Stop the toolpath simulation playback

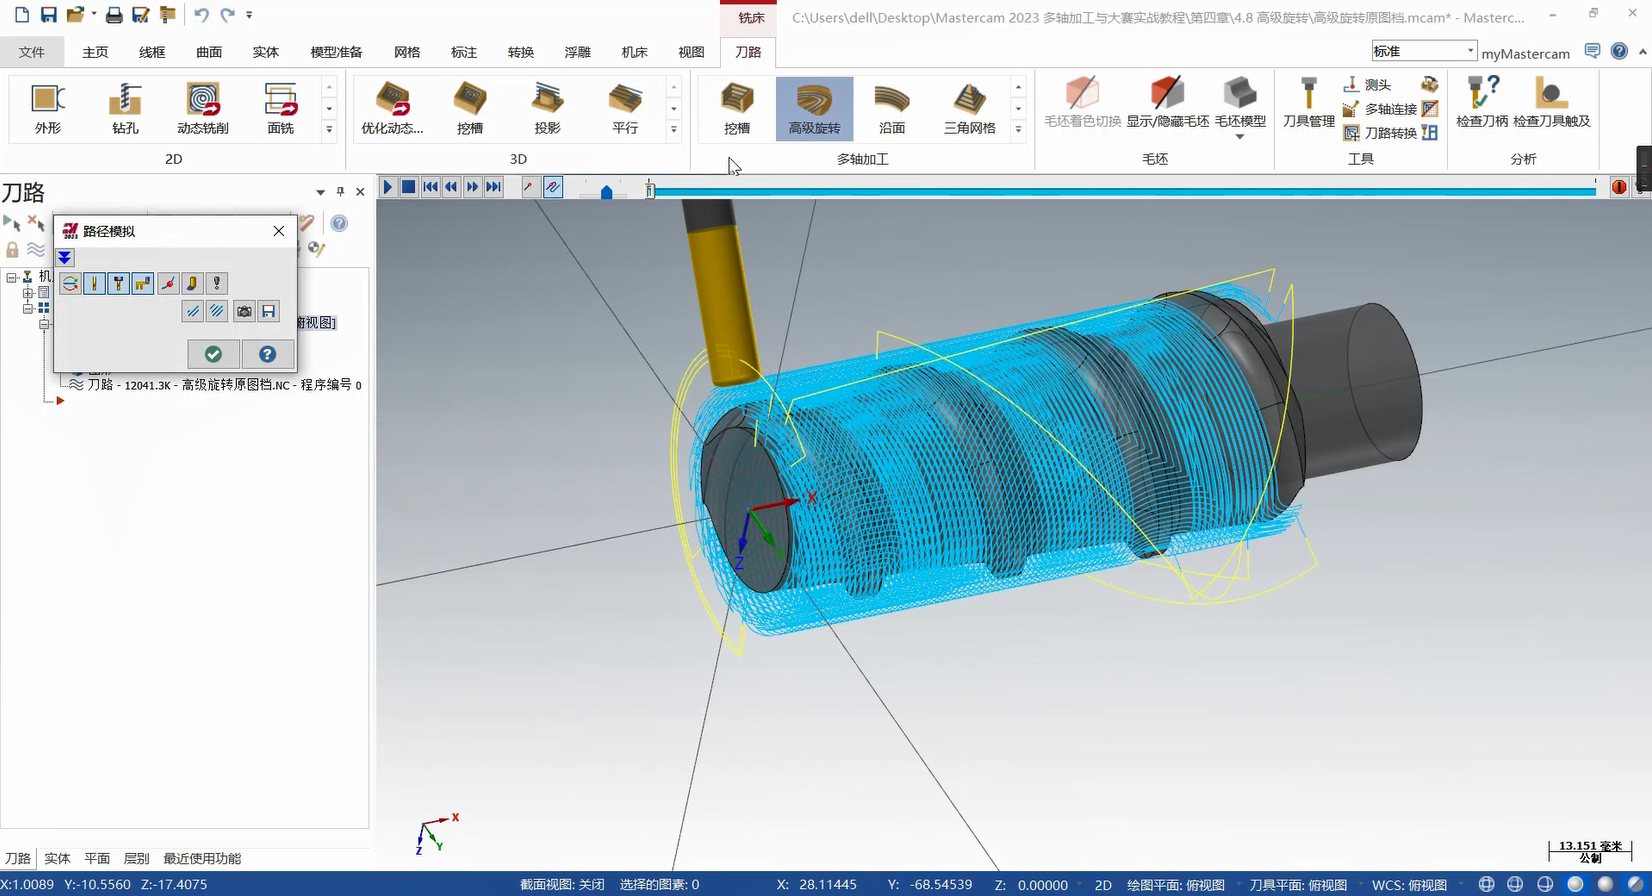click(x=409, y=187)
